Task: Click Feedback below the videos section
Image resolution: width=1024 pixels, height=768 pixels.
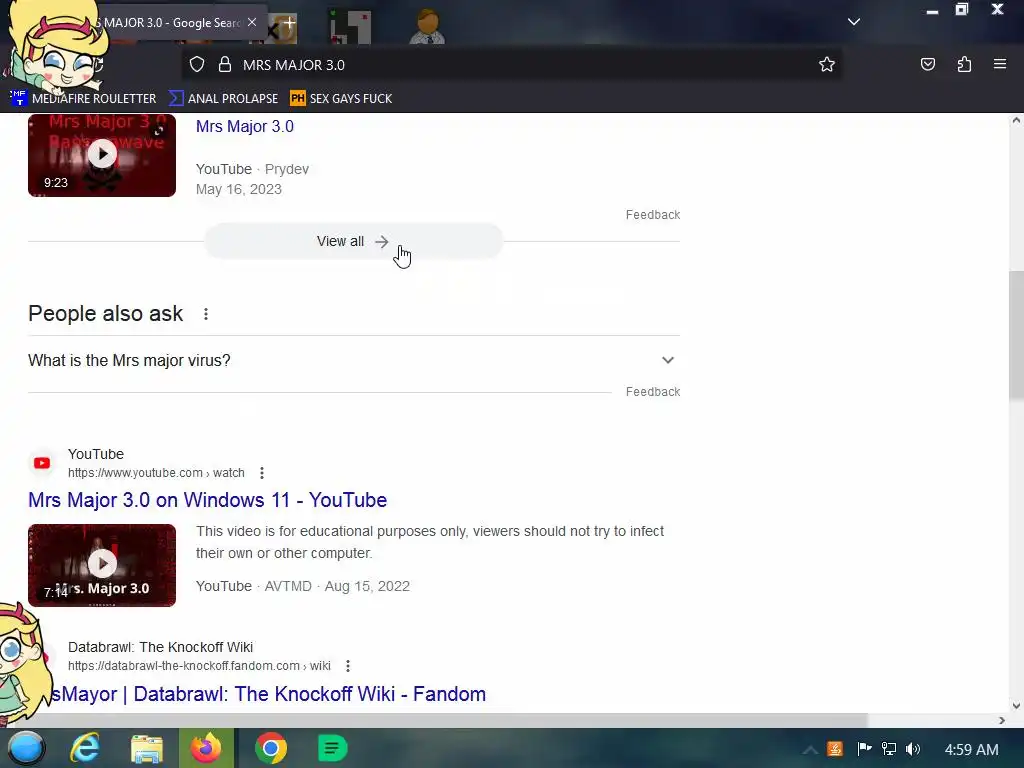Action: pos(653,215)
